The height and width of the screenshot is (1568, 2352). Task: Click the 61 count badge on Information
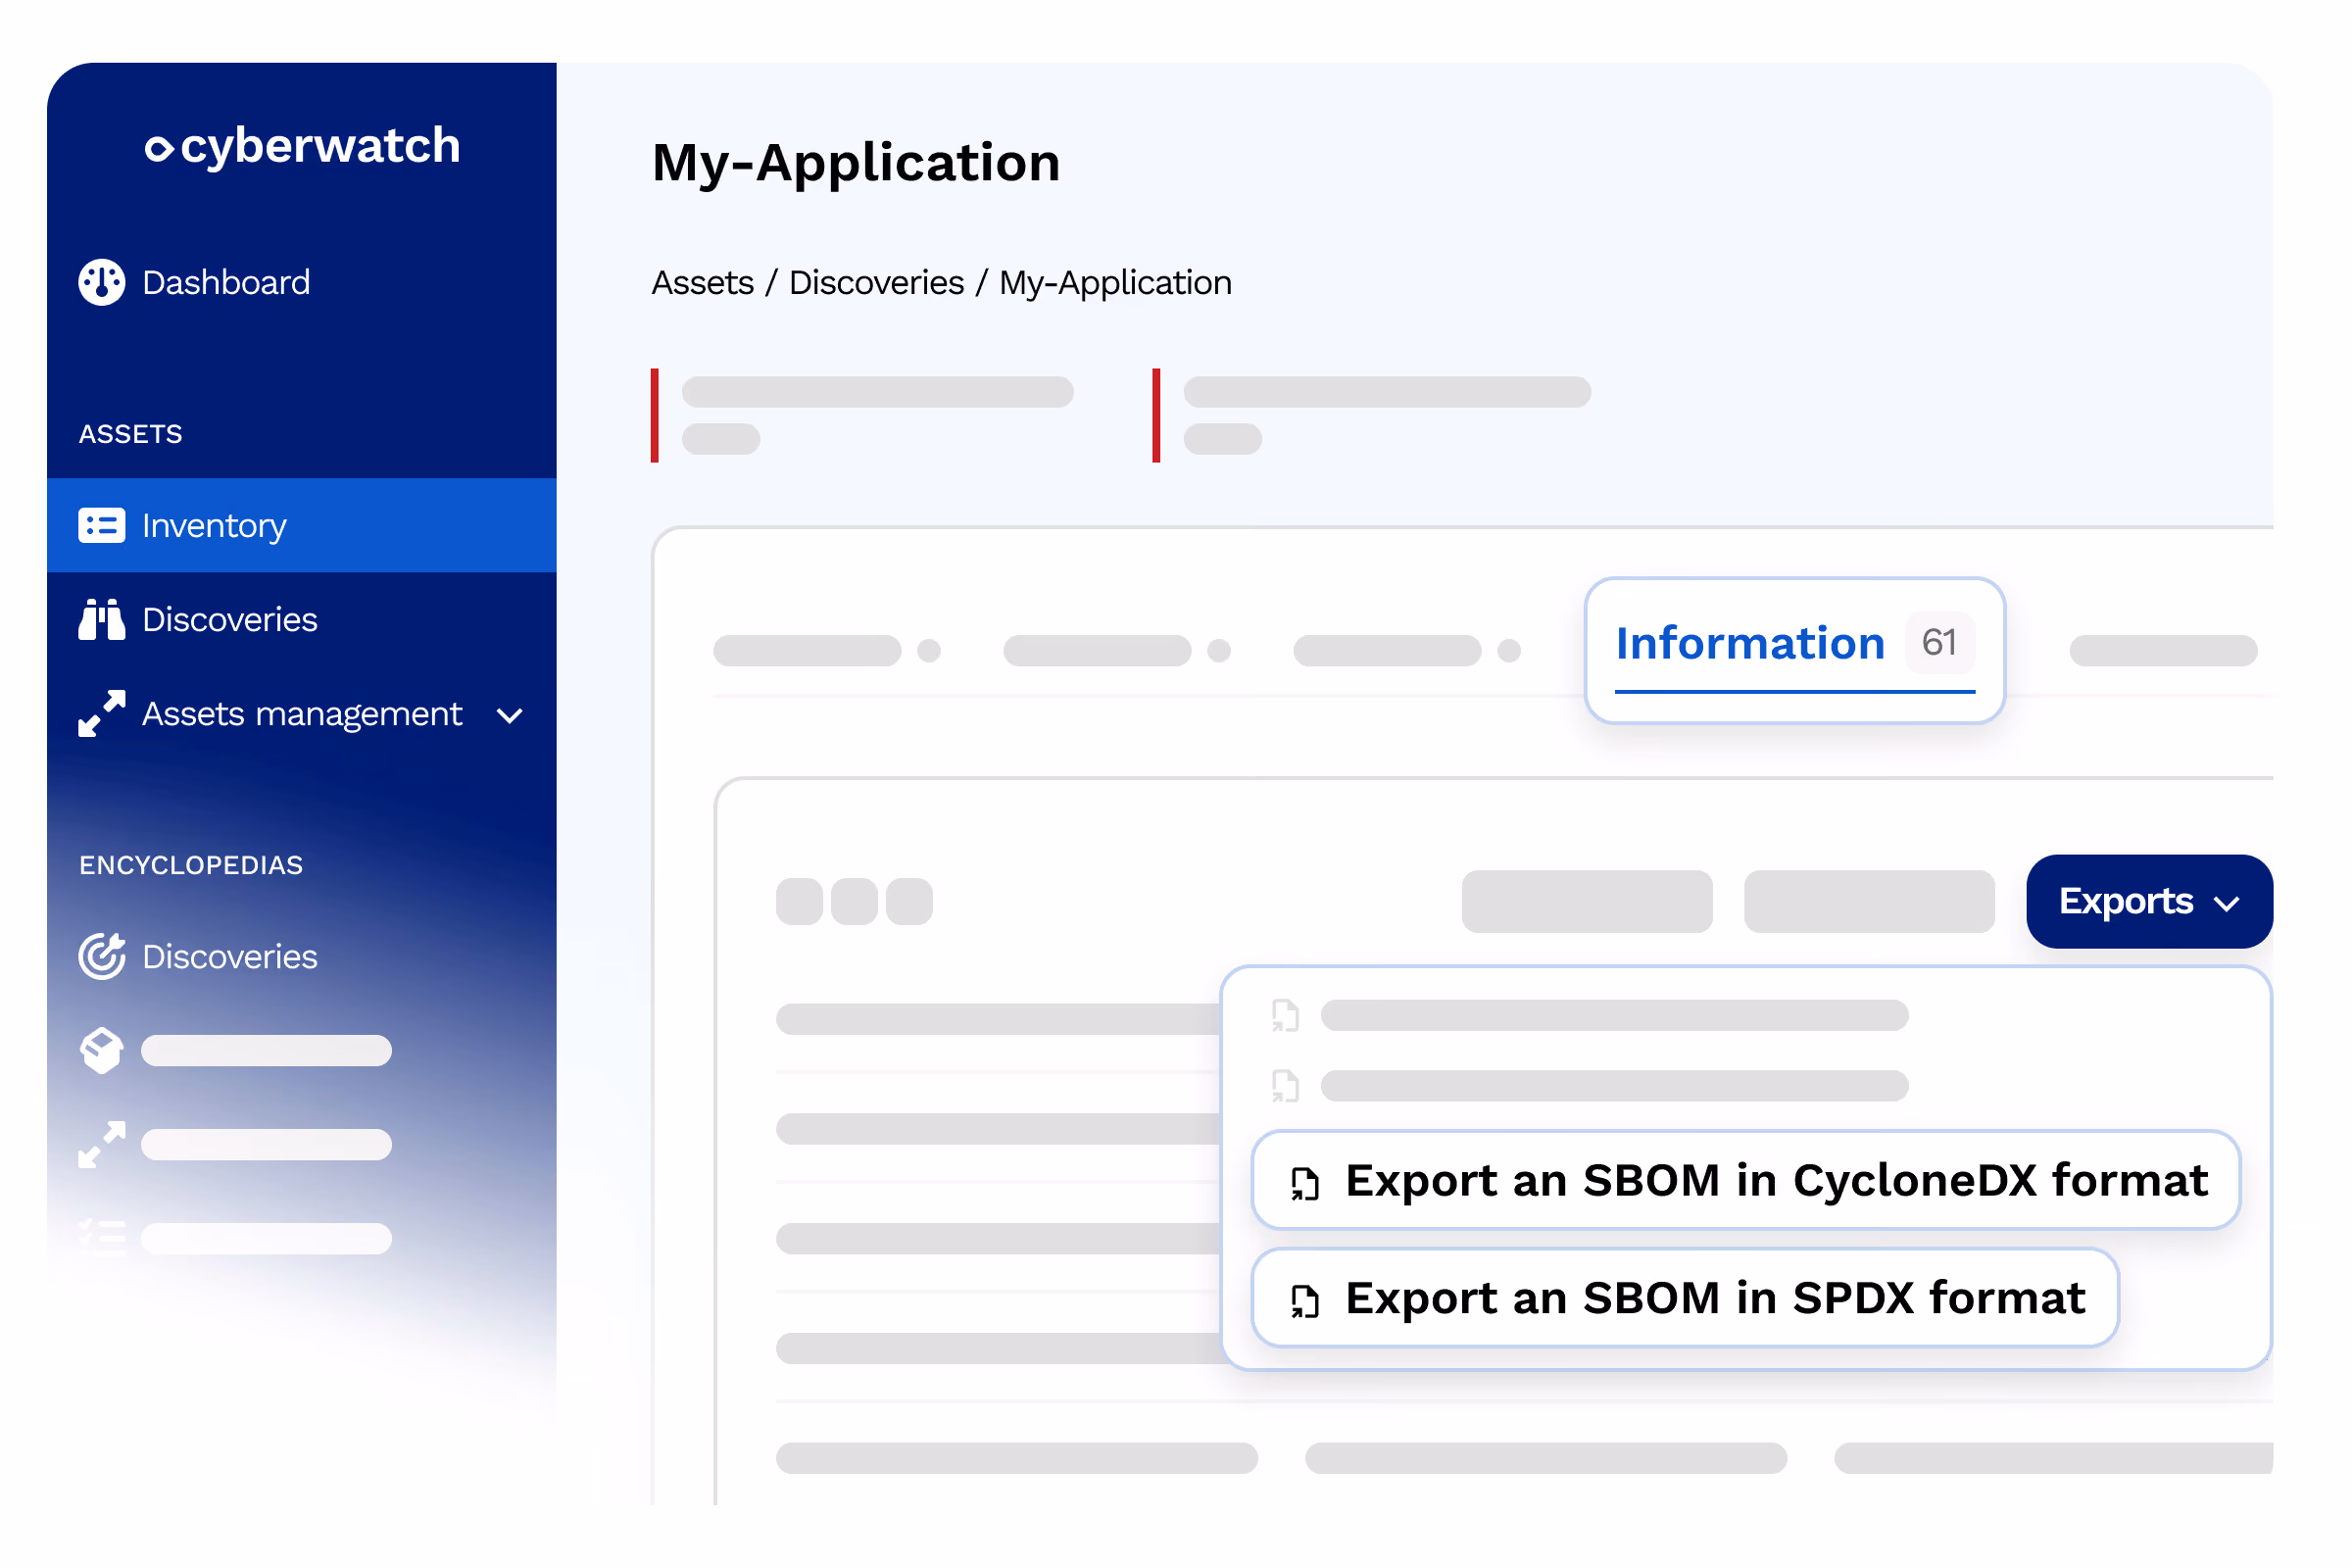[1939, 642]
